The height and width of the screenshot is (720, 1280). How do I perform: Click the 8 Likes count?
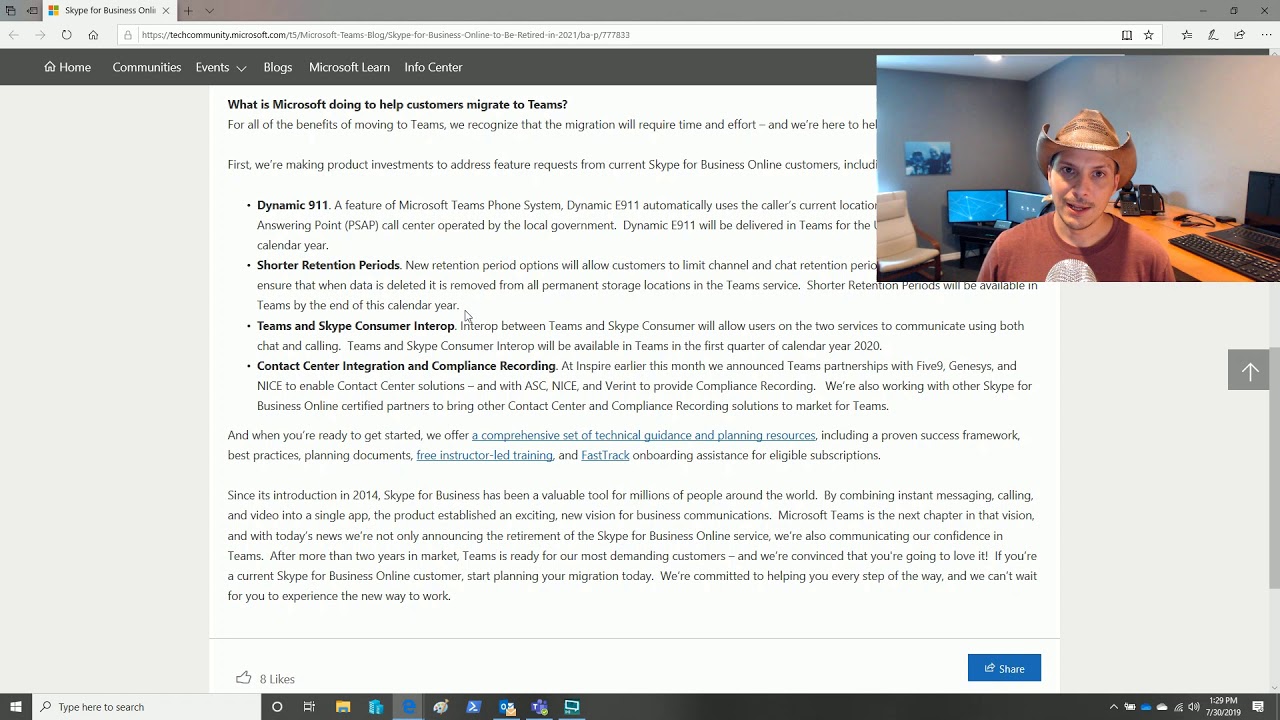[277, 679]
